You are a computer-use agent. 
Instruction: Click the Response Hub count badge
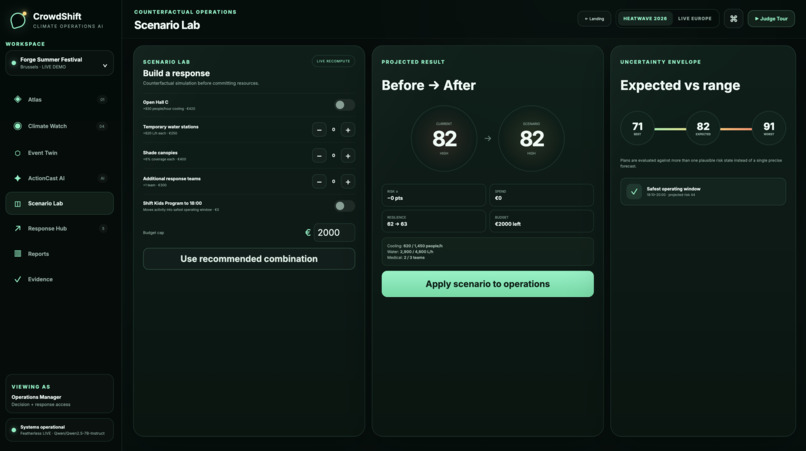pyautogui.click(x=103, y=228)
